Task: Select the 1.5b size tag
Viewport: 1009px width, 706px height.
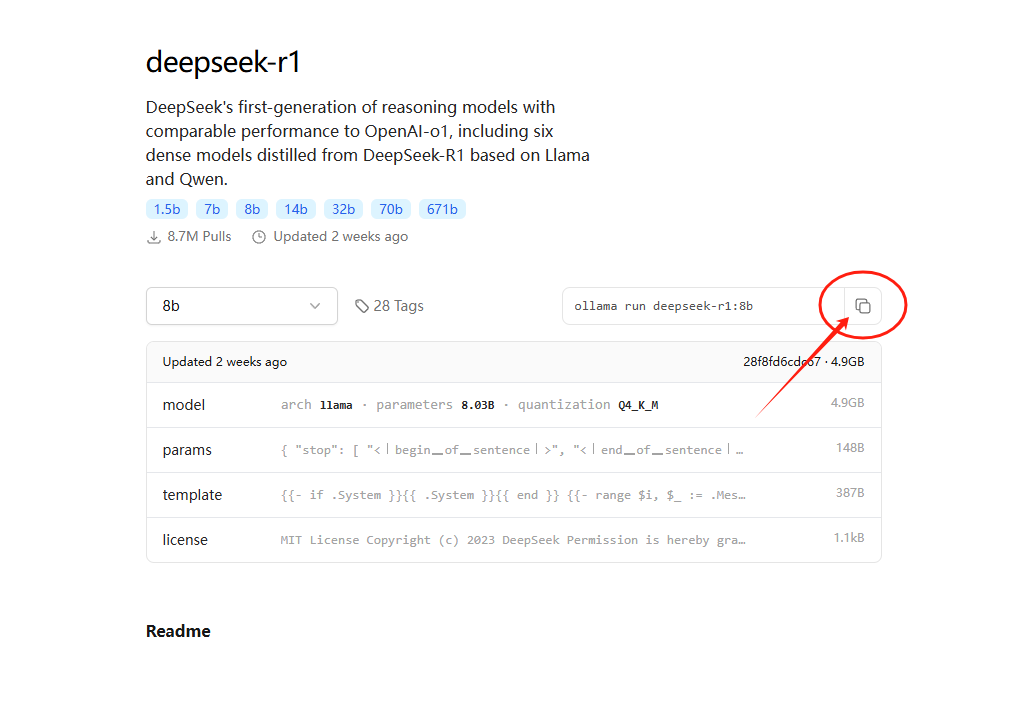Action: [167, 209]
